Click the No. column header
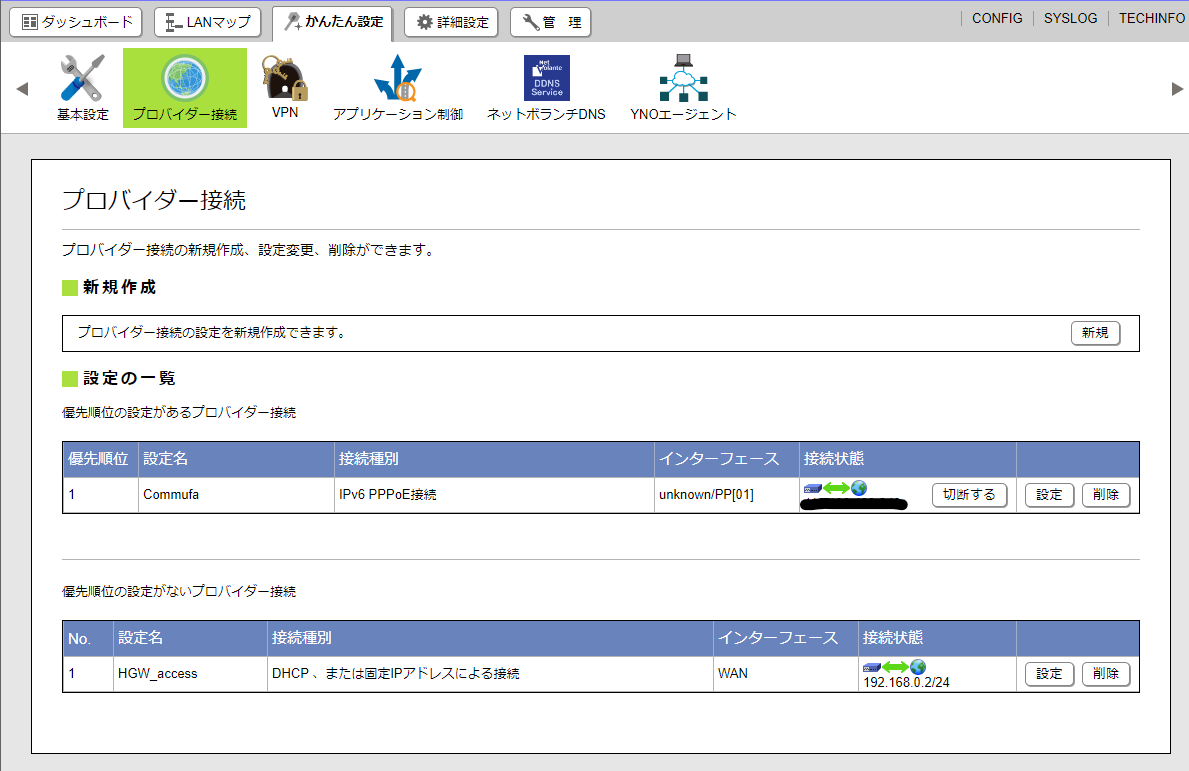The image size is (1189, 771). 88,638
